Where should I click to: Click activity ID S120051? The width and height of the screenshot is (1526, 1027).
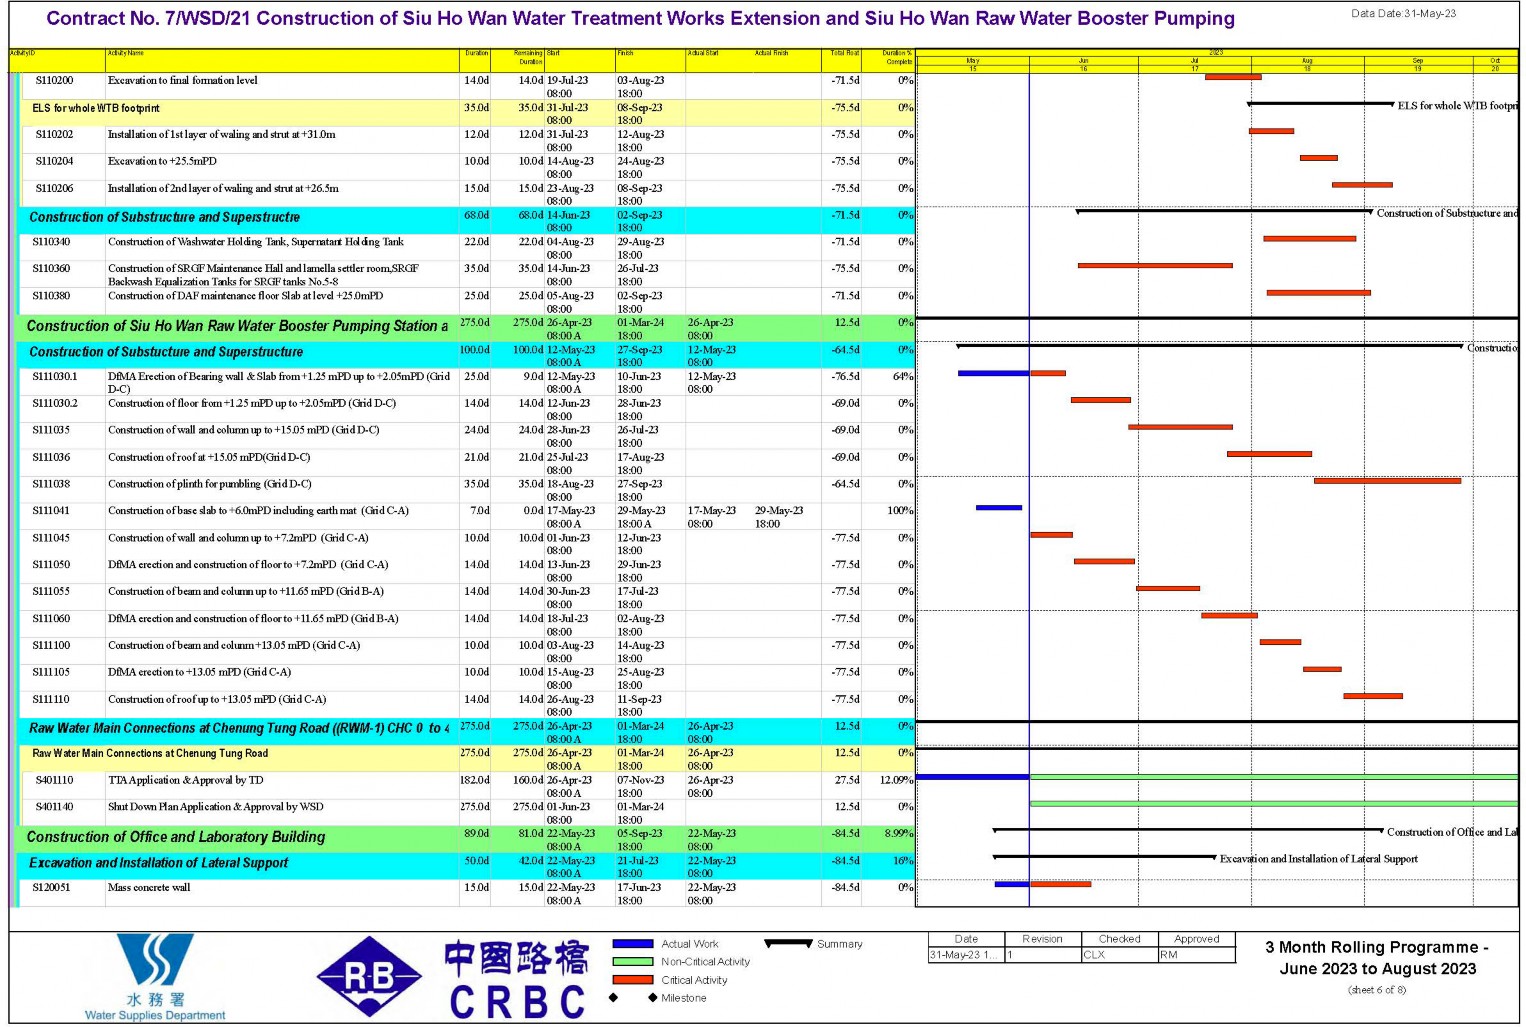51,888
